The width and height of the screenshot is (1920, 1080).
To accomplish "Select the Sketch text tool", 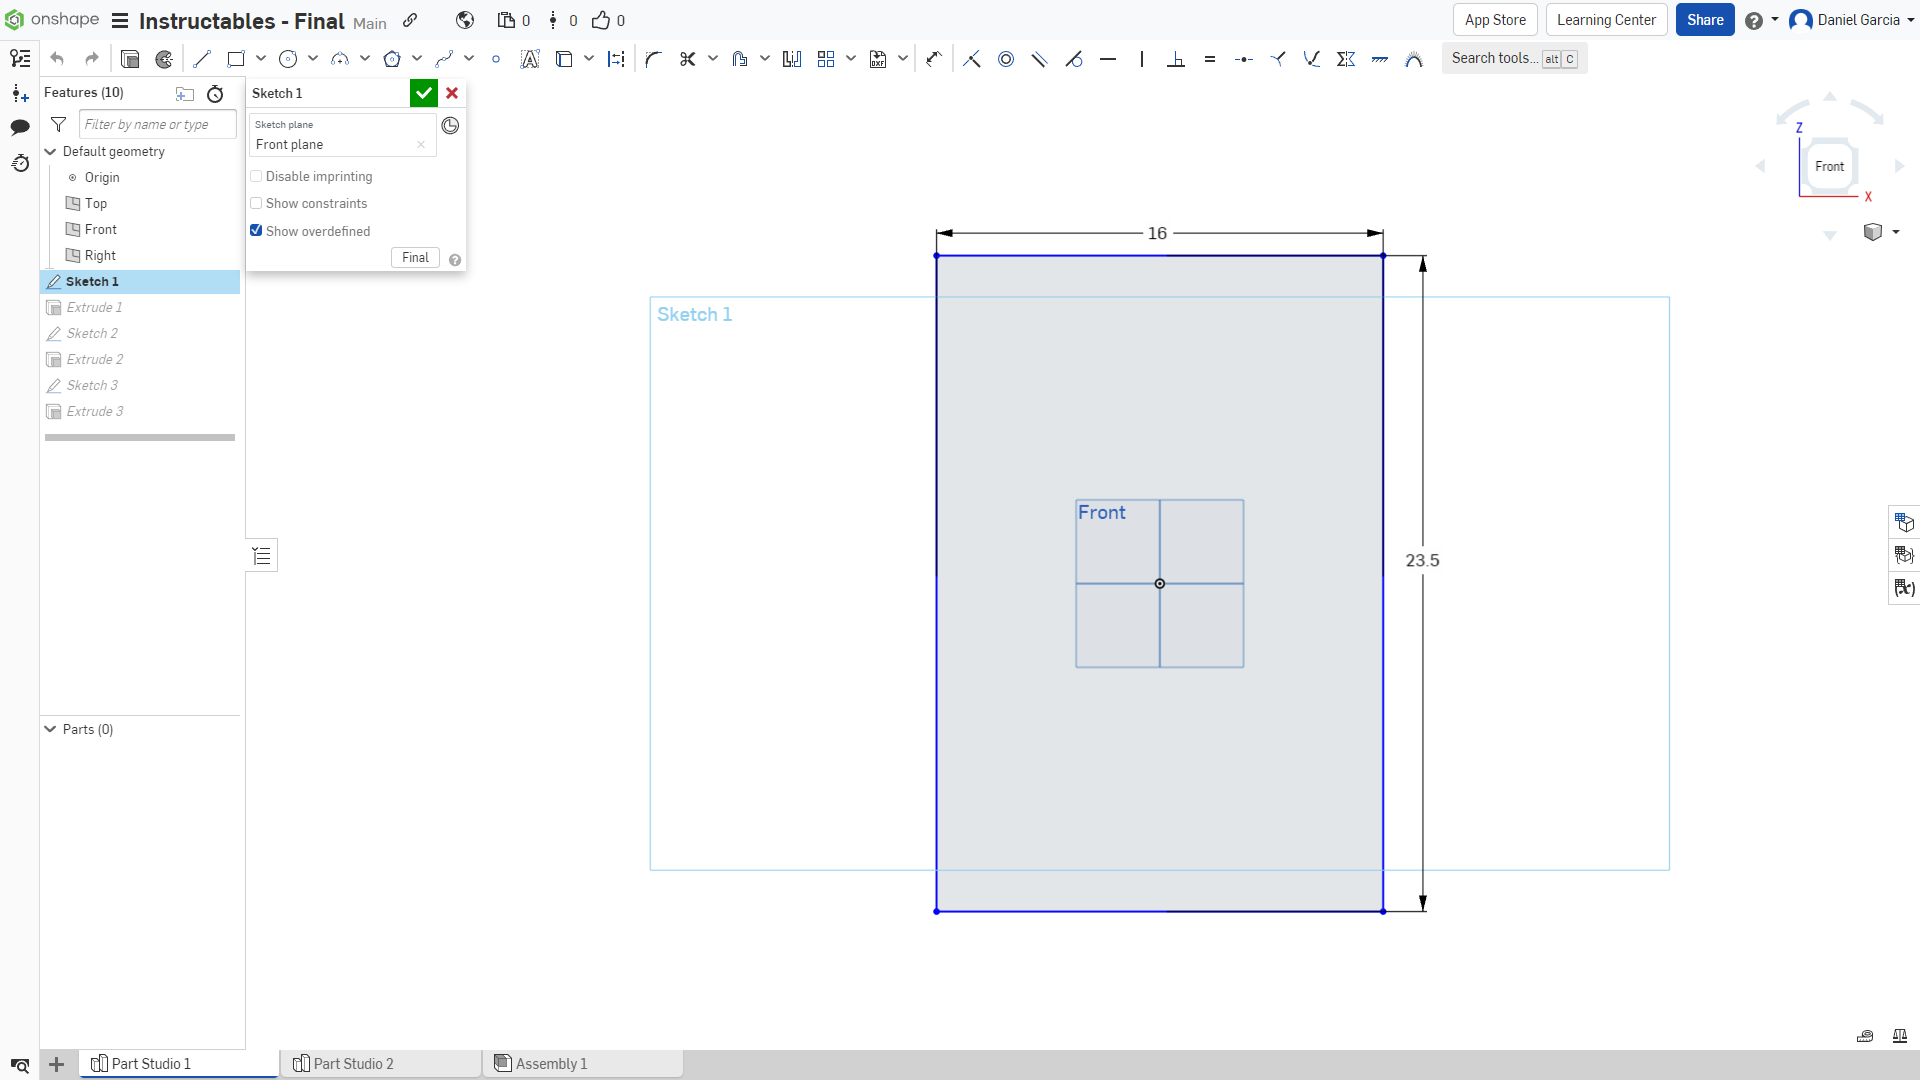I will click(x=531, y=58).
